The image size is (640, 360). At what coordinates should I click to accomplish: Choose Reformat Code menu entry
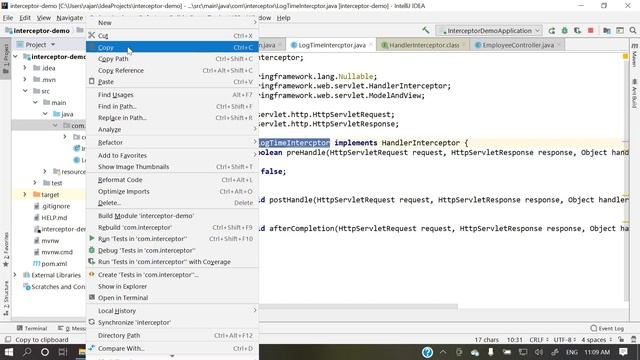[x=172, y=180]
